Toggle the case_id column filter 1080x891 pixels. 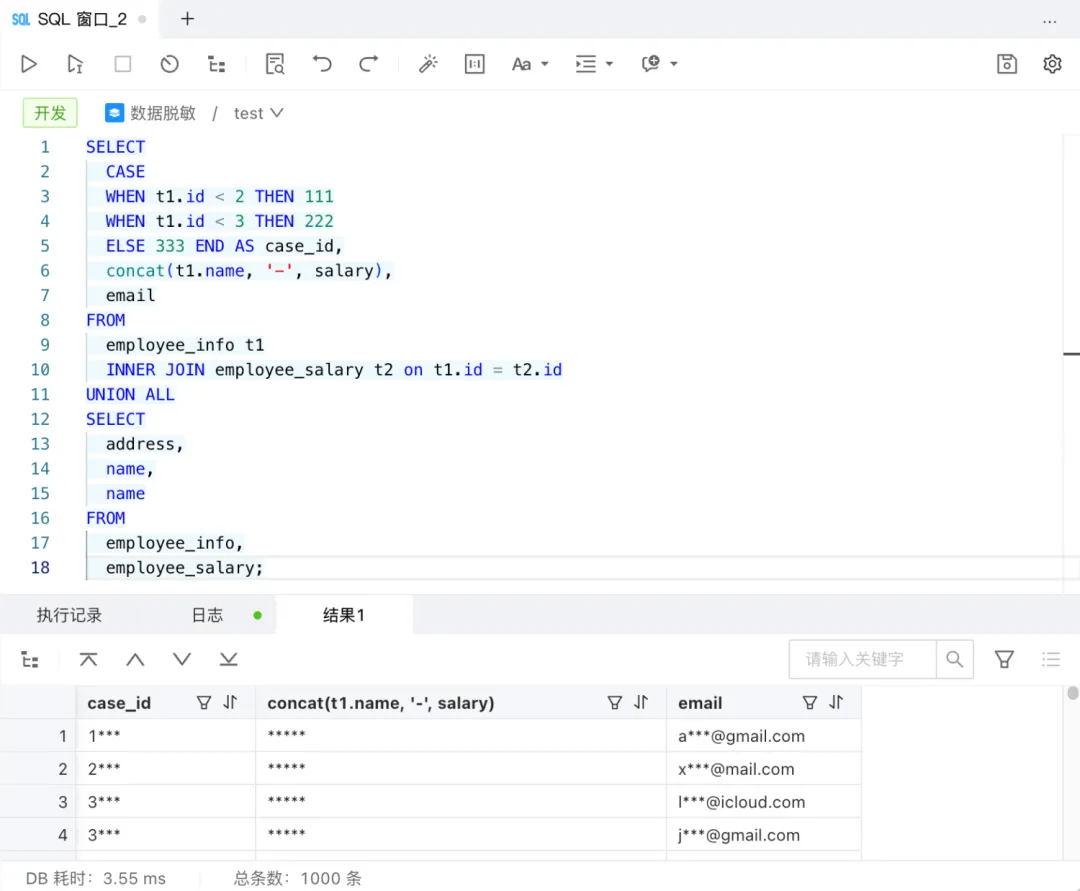point(204,702)
